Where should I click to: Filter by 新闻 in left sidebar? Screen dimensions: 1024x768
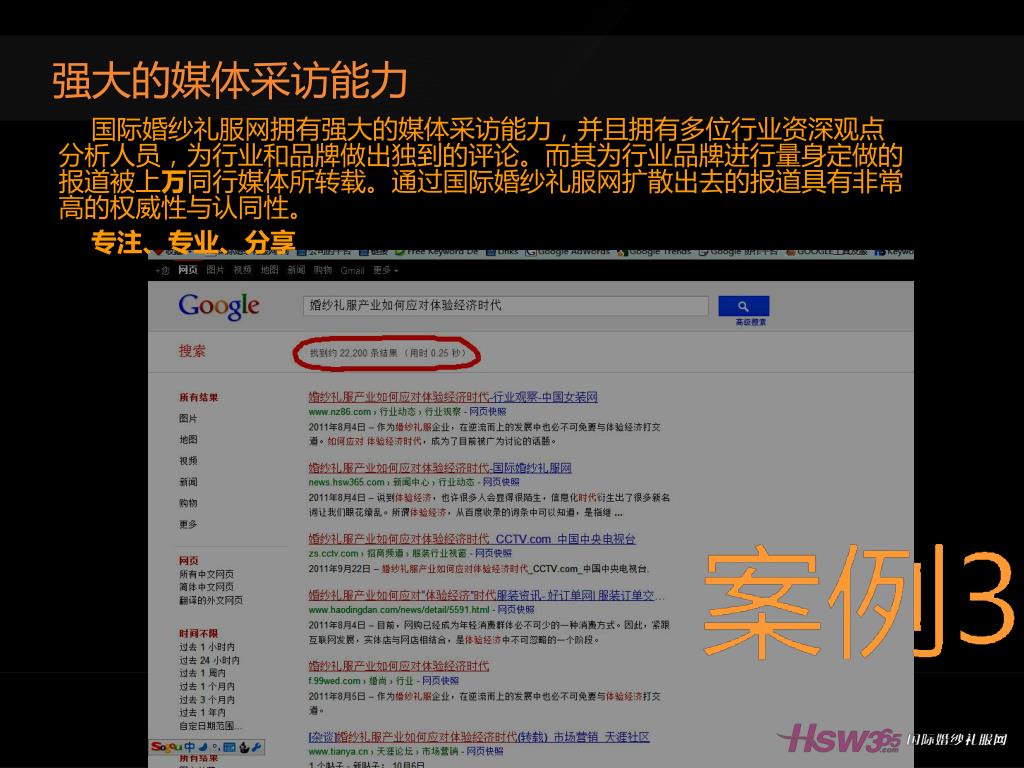pyautogui.click(x=188, y=482)
